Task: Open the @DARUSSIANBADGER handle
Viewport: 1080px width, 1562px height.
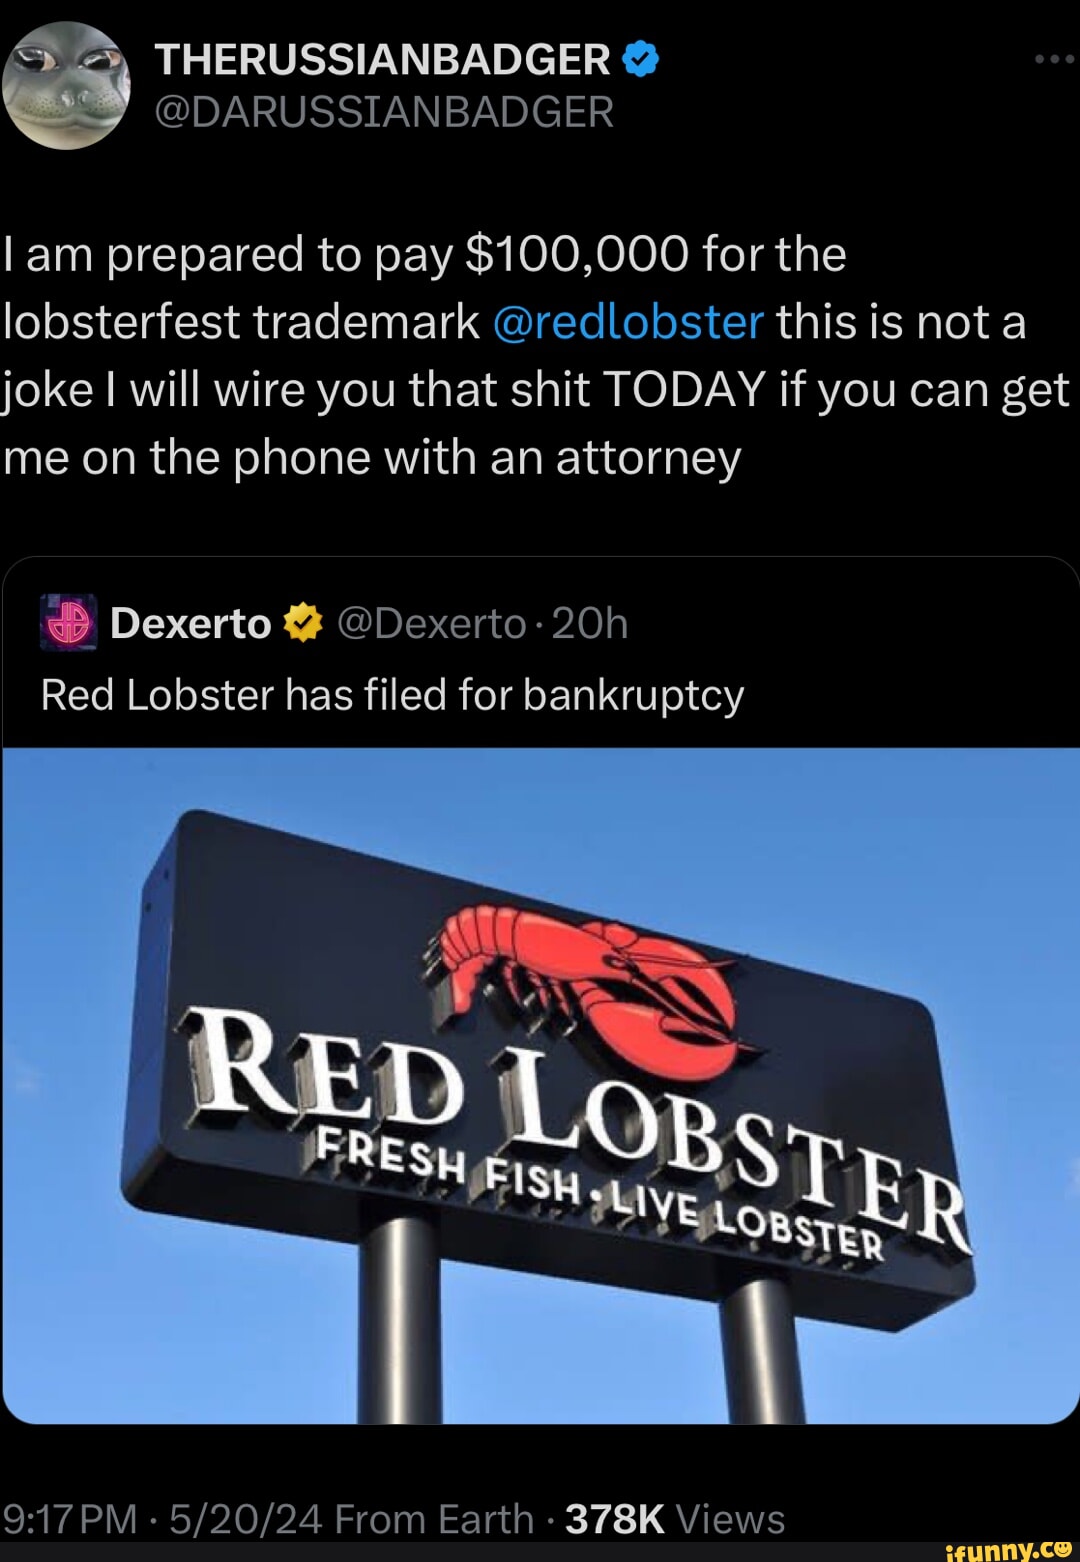Action: pos(384,111)
